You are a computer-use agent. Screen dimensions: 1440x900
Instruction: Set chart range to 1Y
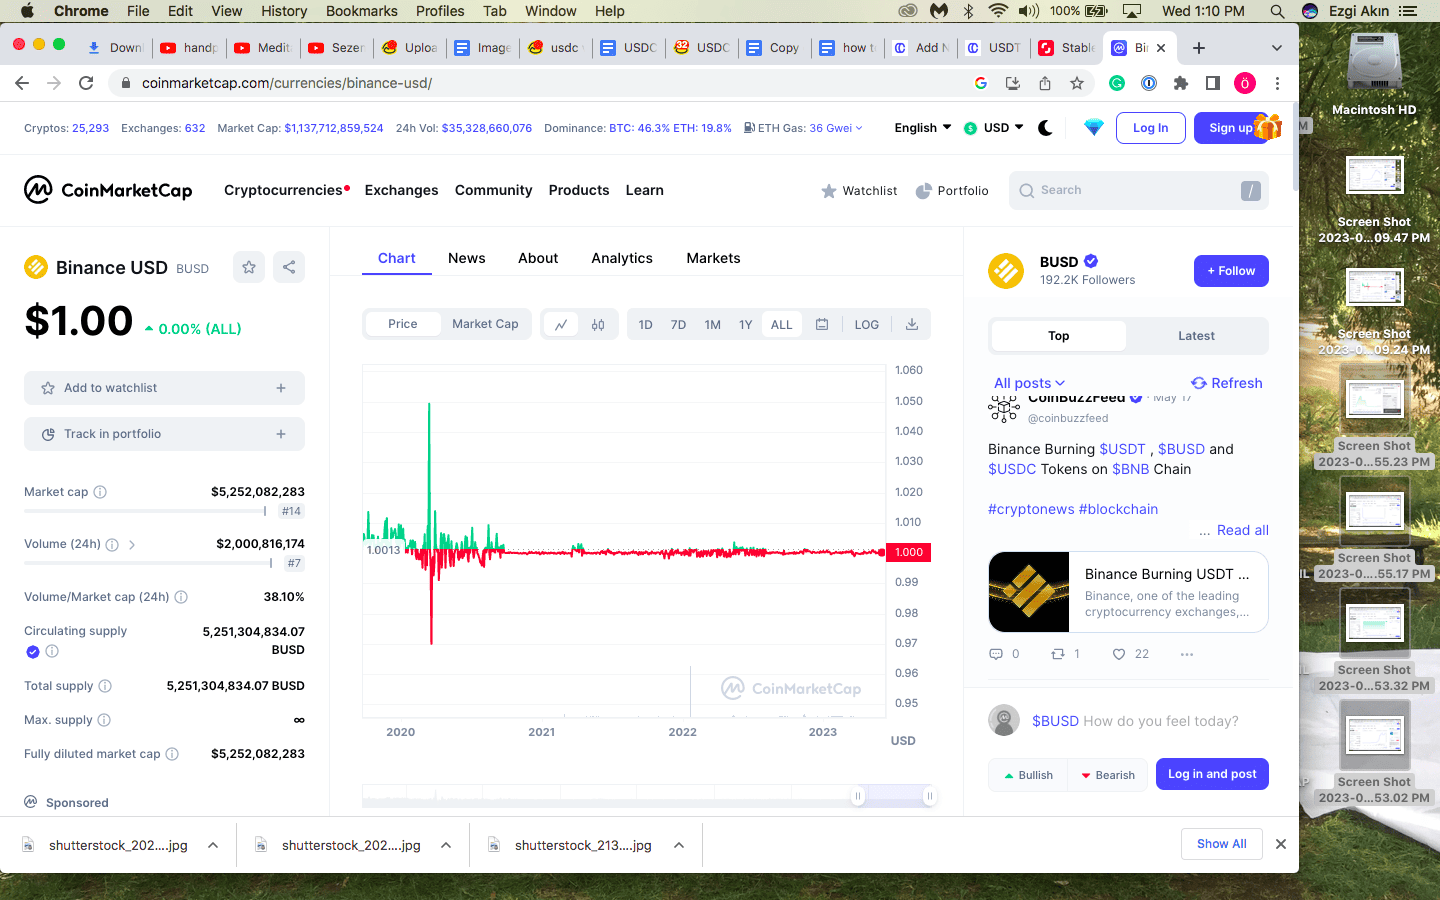tap(745, 325)
